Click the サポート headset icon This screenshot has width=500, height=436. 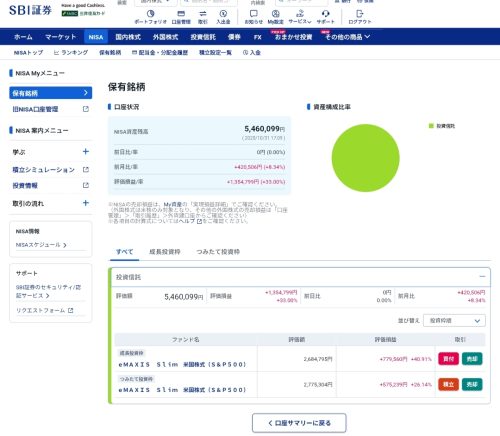(325, 14)
